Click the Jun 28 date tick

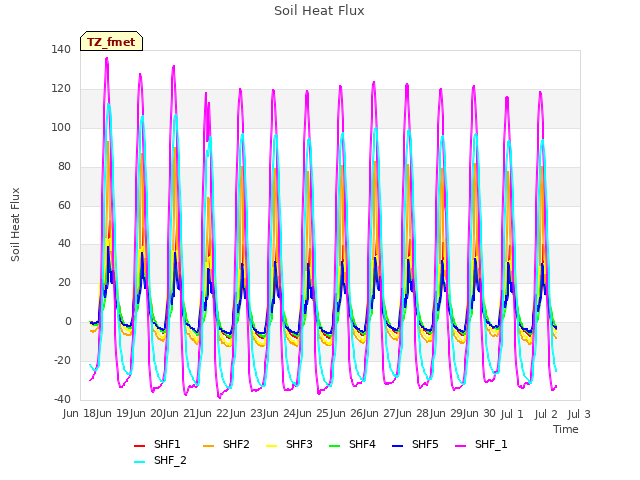pyautogui.click(x=412, y=414)
